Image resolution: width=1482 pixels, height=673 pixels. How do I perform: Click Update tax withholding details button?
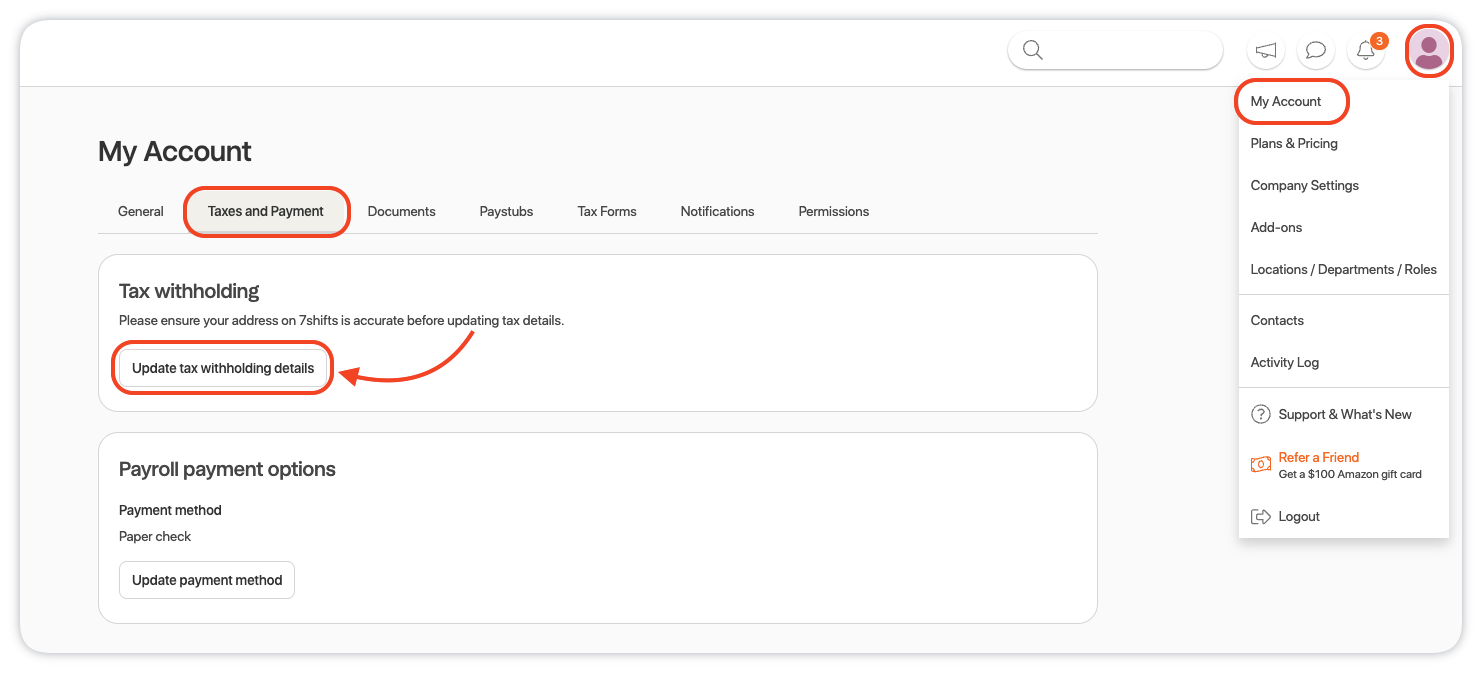[223, 368]
